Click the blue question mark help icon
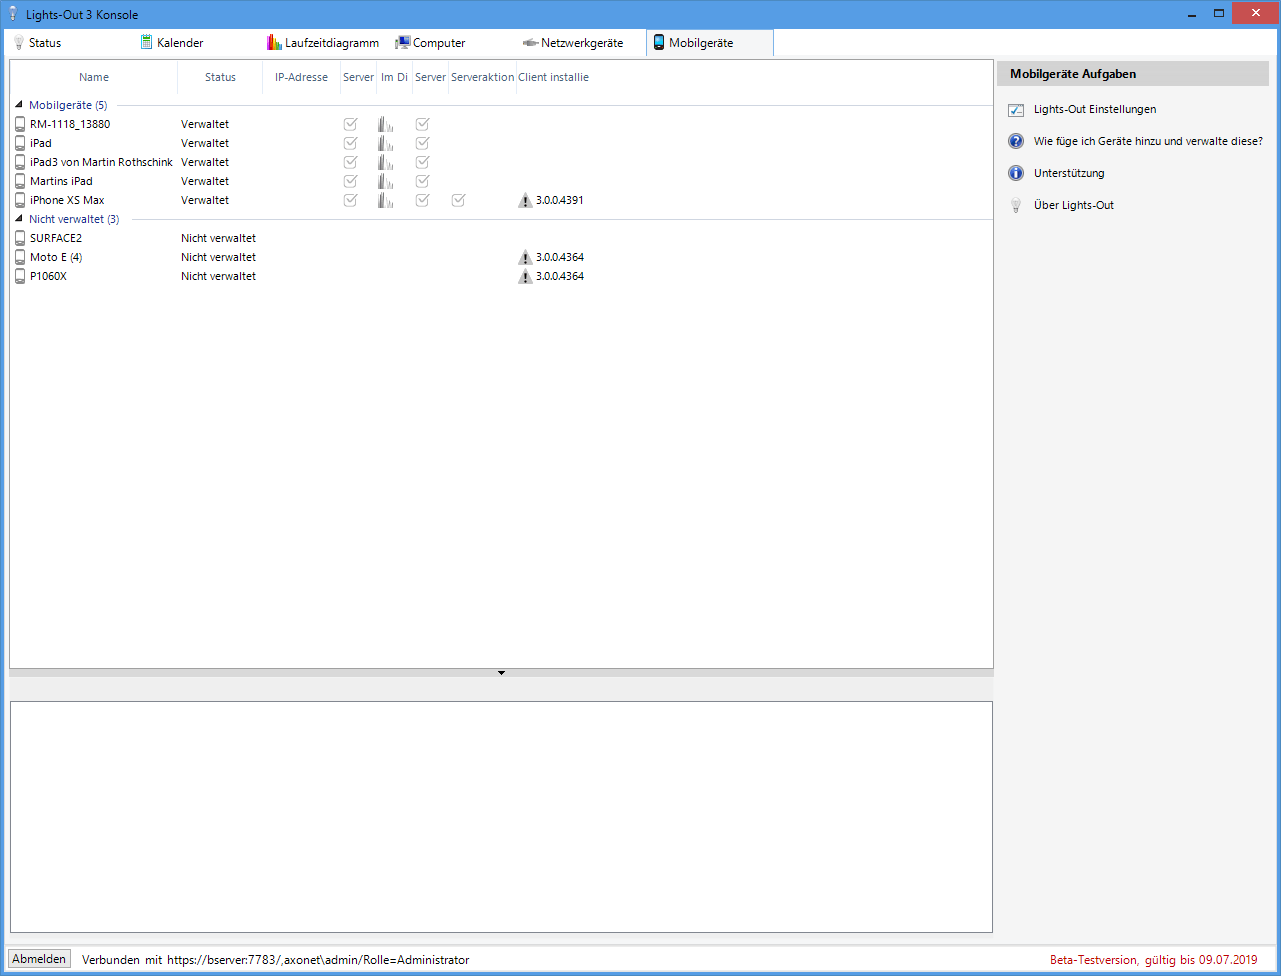Viewport: 1281px width, 976px height. tap(1016, 141)
